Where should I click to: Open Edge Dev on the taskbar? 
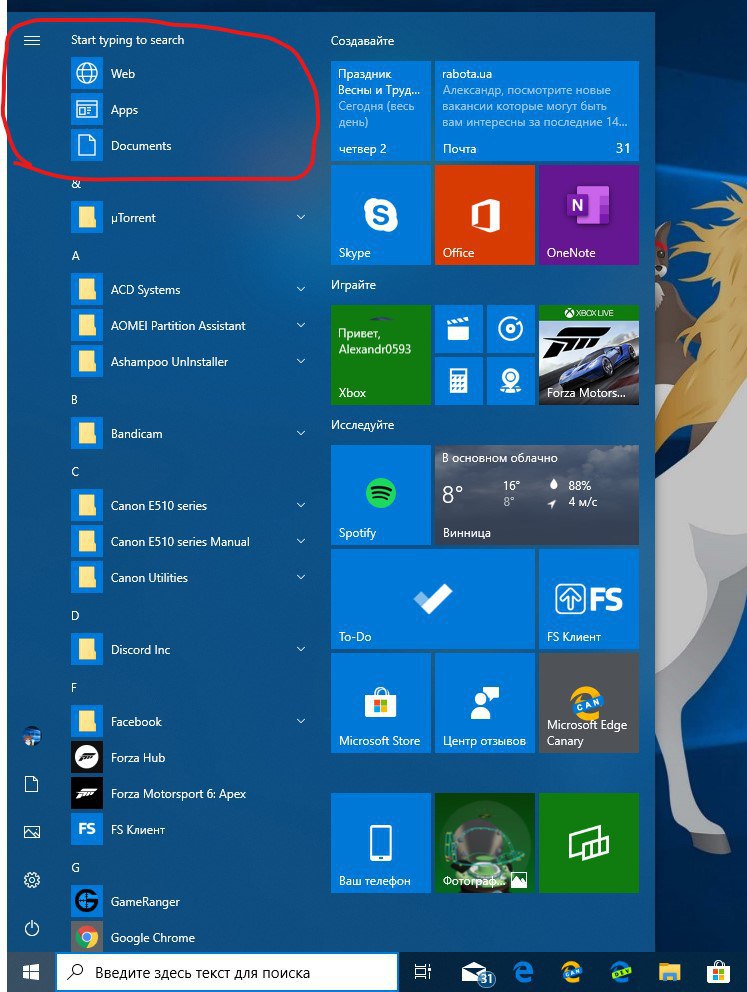620,972
